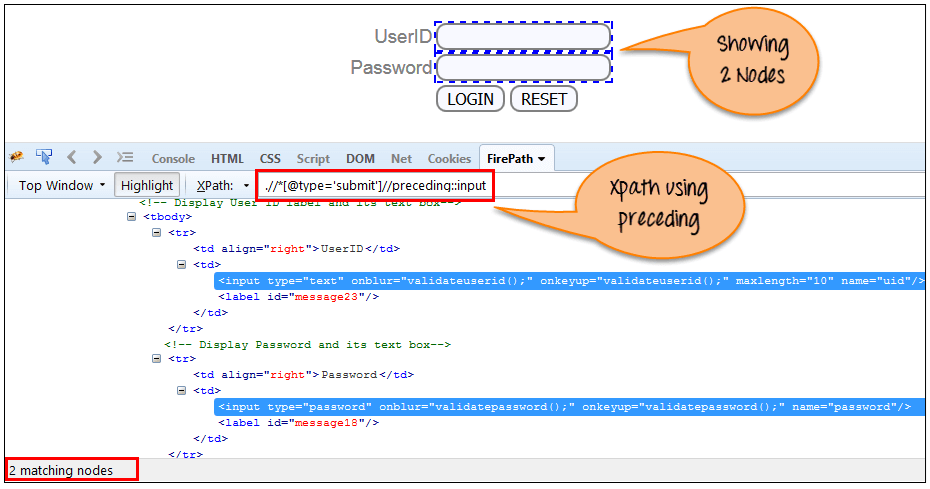Image resolution: width=930 pixels, height=489 pixels.
Task: Collapse the tbody node
Action: (x=132, y=216)
